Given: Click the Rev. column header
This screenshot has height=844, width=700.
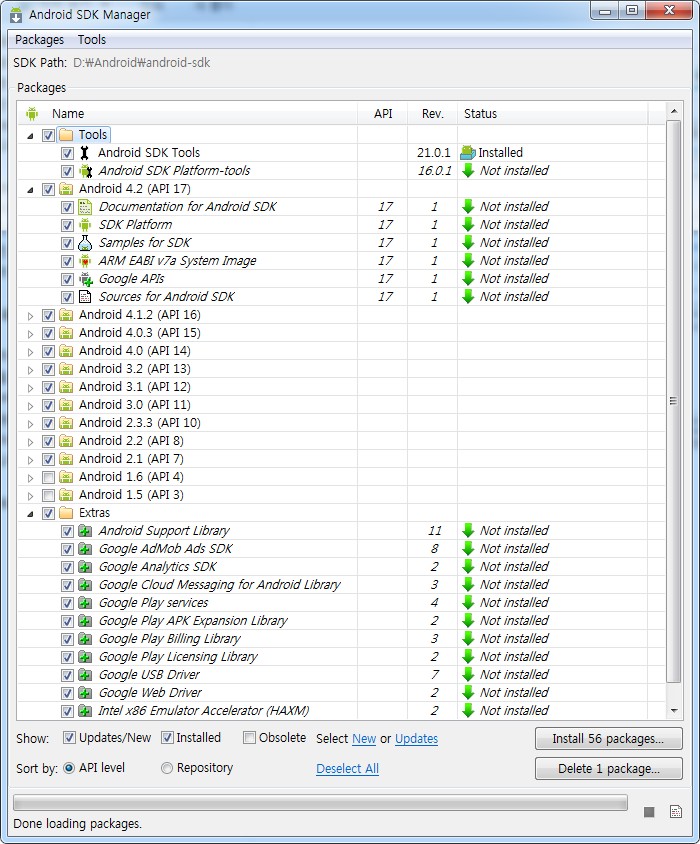Looking at the screenshot, I should pos(432,114).
